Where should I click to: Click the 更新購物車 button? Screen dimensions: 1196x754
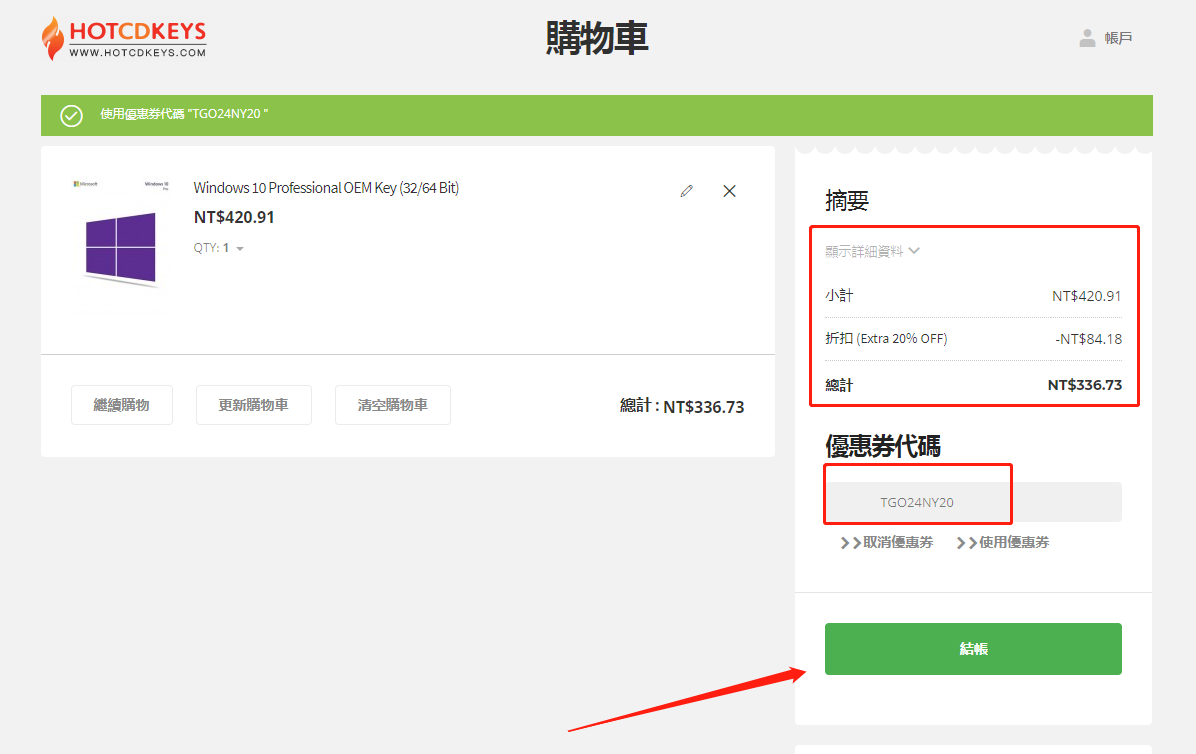(x=254, y=405)
